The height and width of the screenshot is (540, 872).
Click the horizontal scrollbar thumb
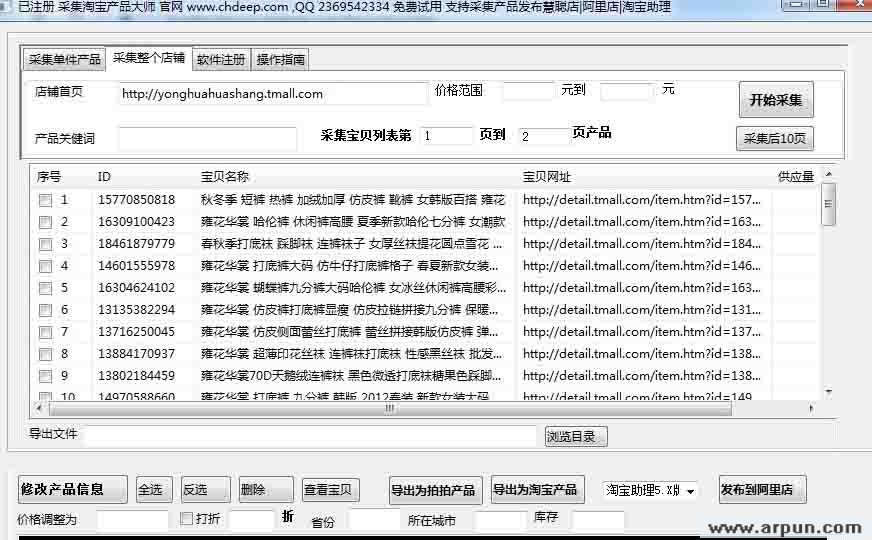coord(389,409)
